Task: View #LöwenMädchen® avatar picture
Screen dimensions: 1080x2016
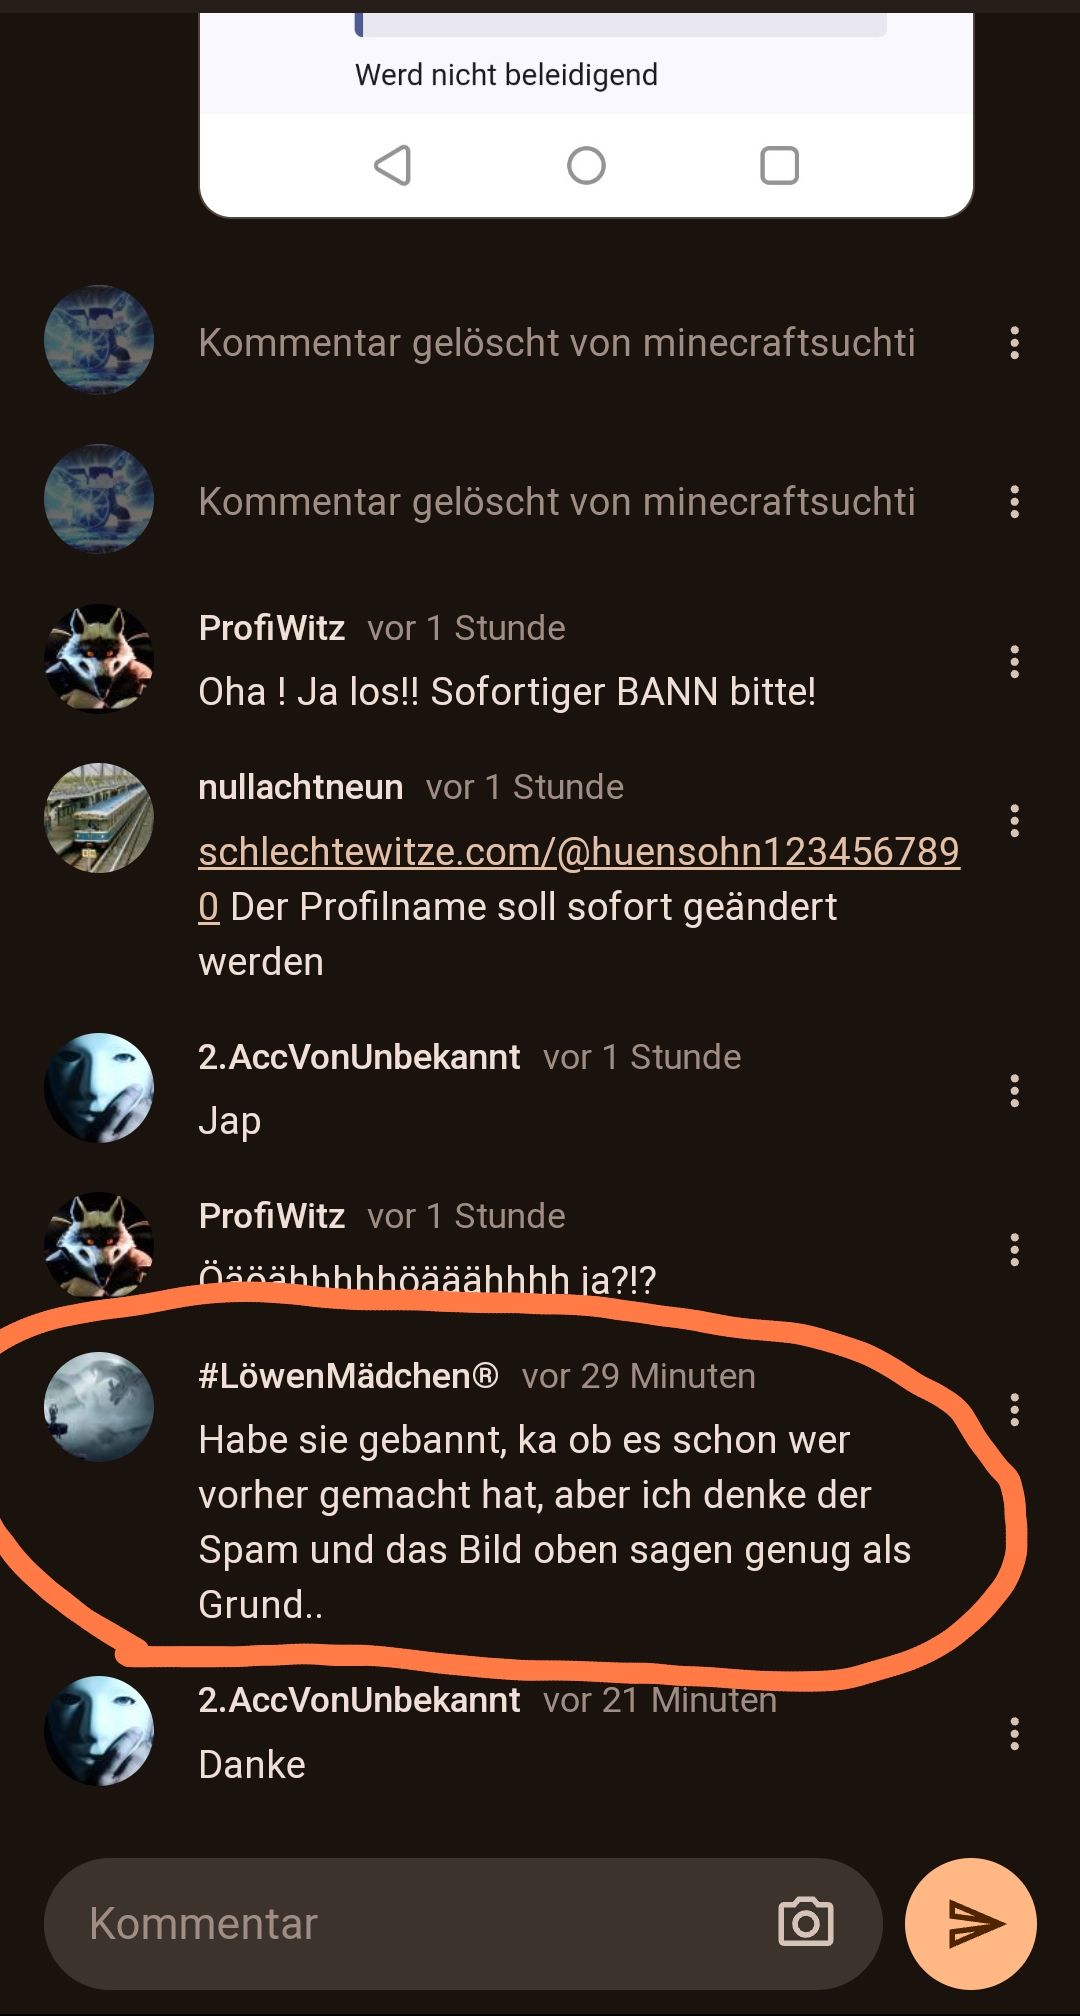Action: click(99, 1407)
